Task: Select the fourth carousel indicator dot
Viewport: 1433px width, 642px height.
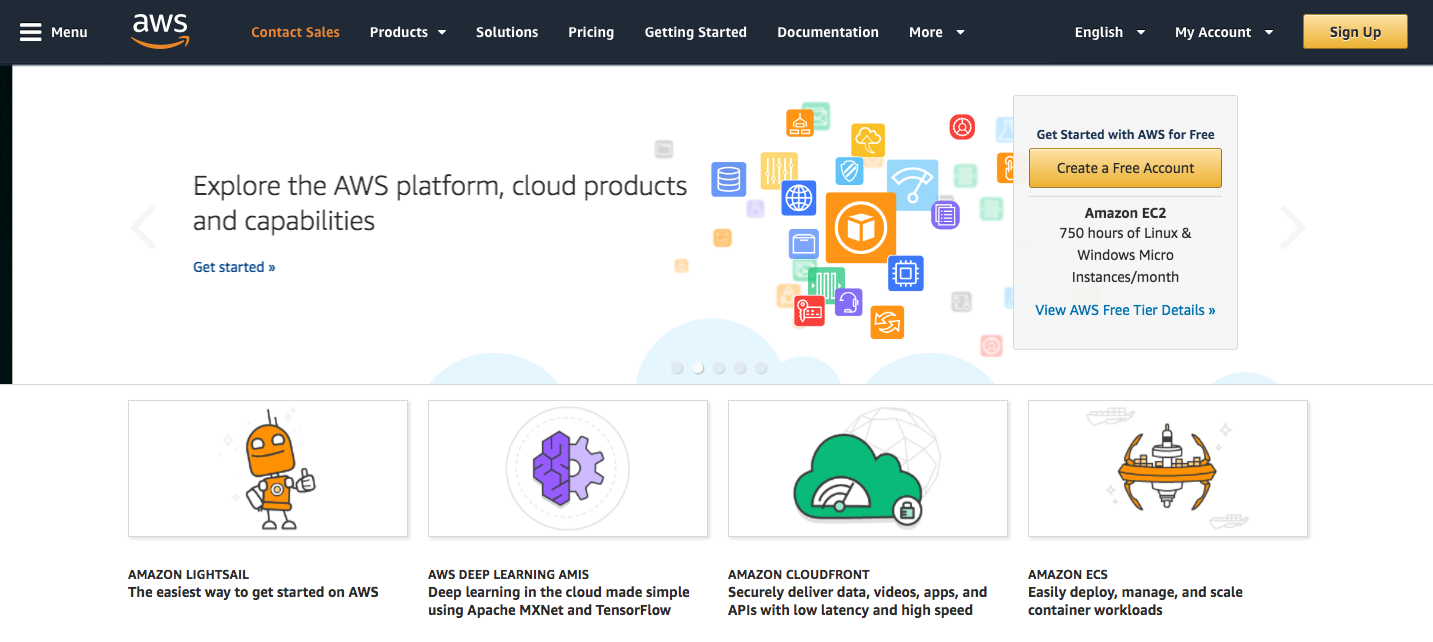Action: [740, 368]
